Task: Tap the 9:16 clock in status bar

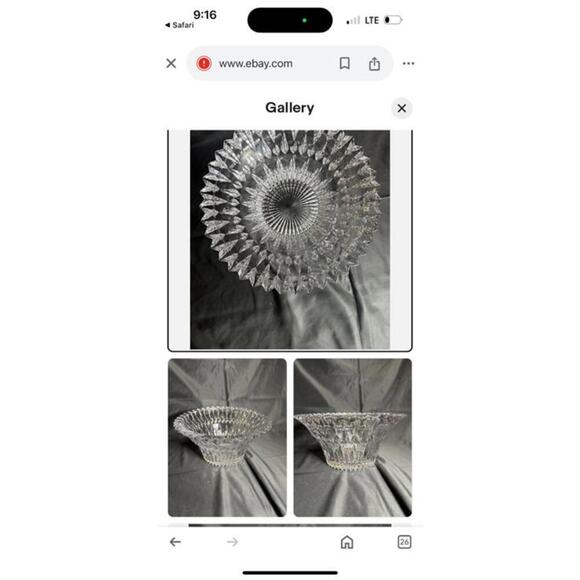Action: coord(205,15)
